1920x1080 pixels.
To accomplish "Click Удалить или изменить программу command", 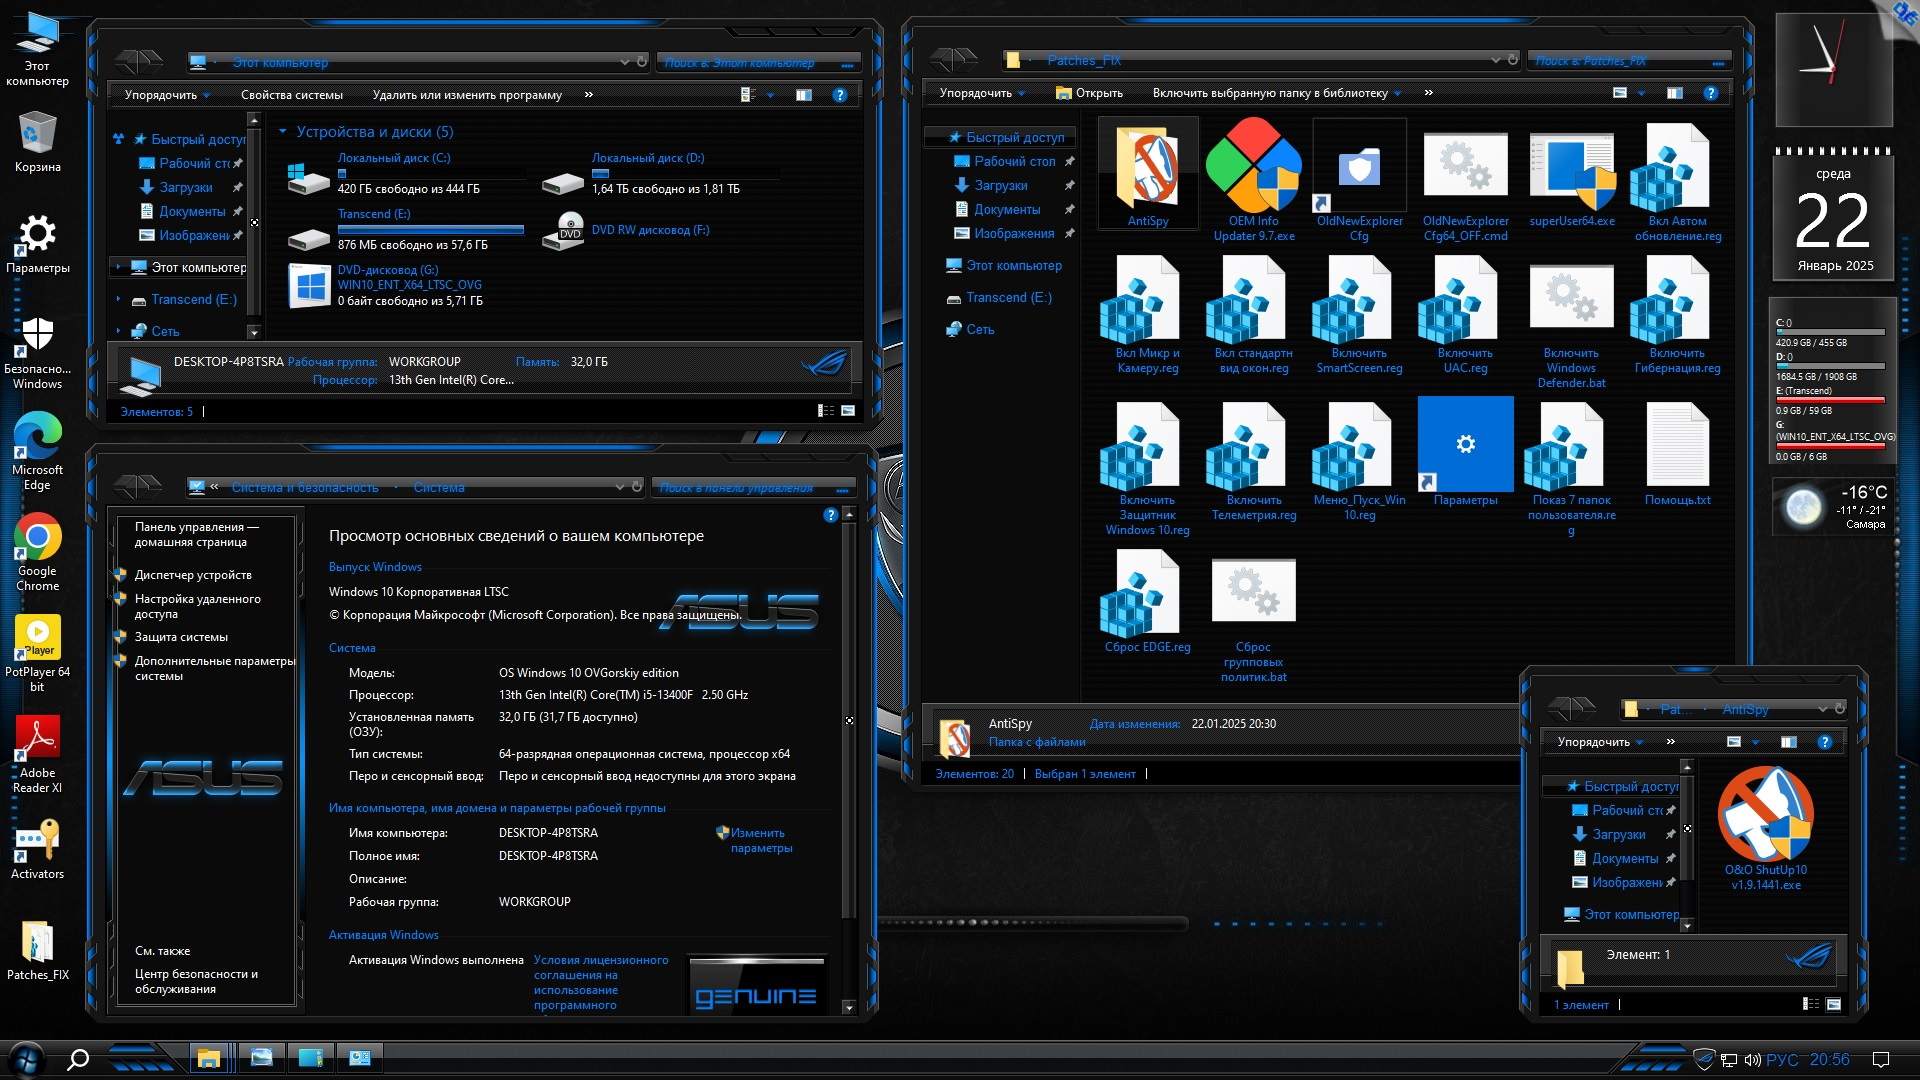I will [467, 95].
